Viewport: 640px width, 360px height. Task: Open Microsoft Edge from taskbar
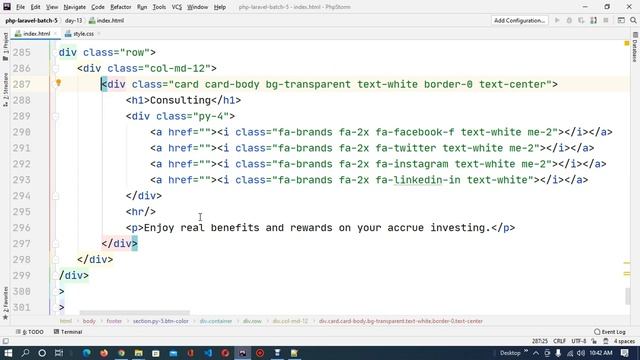pos(87,353)
